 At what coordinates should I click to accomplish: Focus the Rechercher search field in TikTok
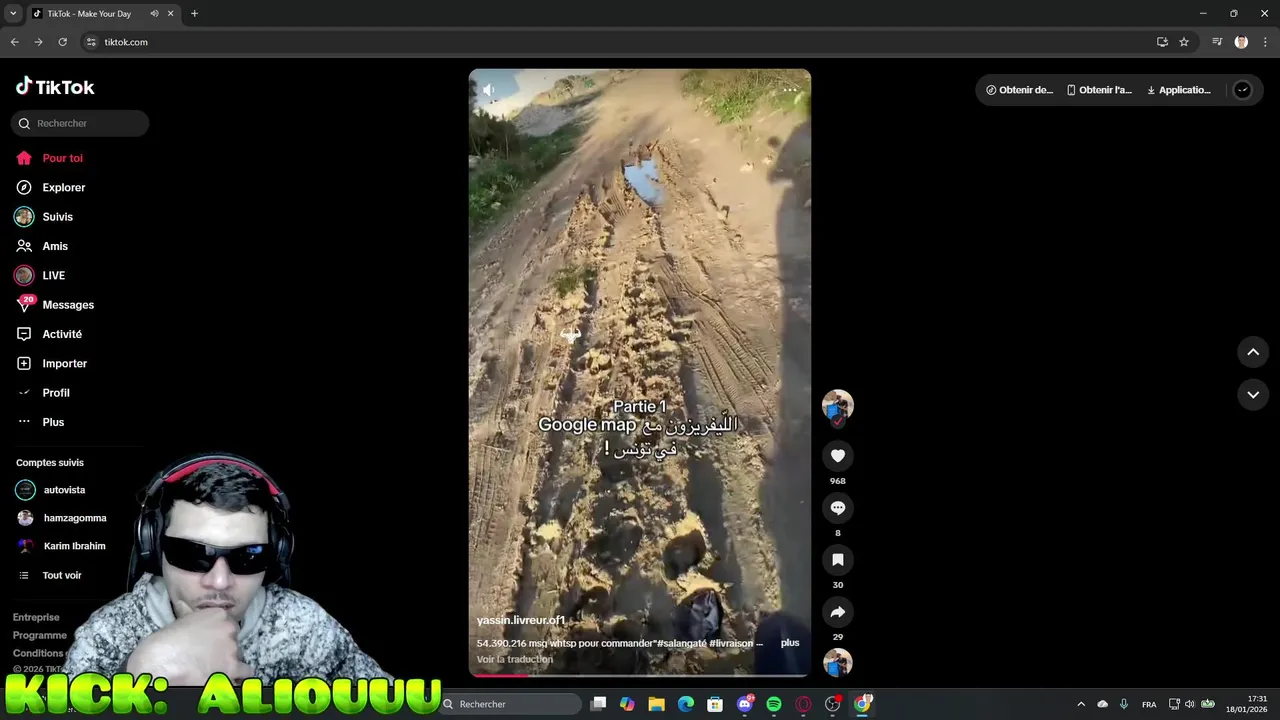click(x=80, y=123)
